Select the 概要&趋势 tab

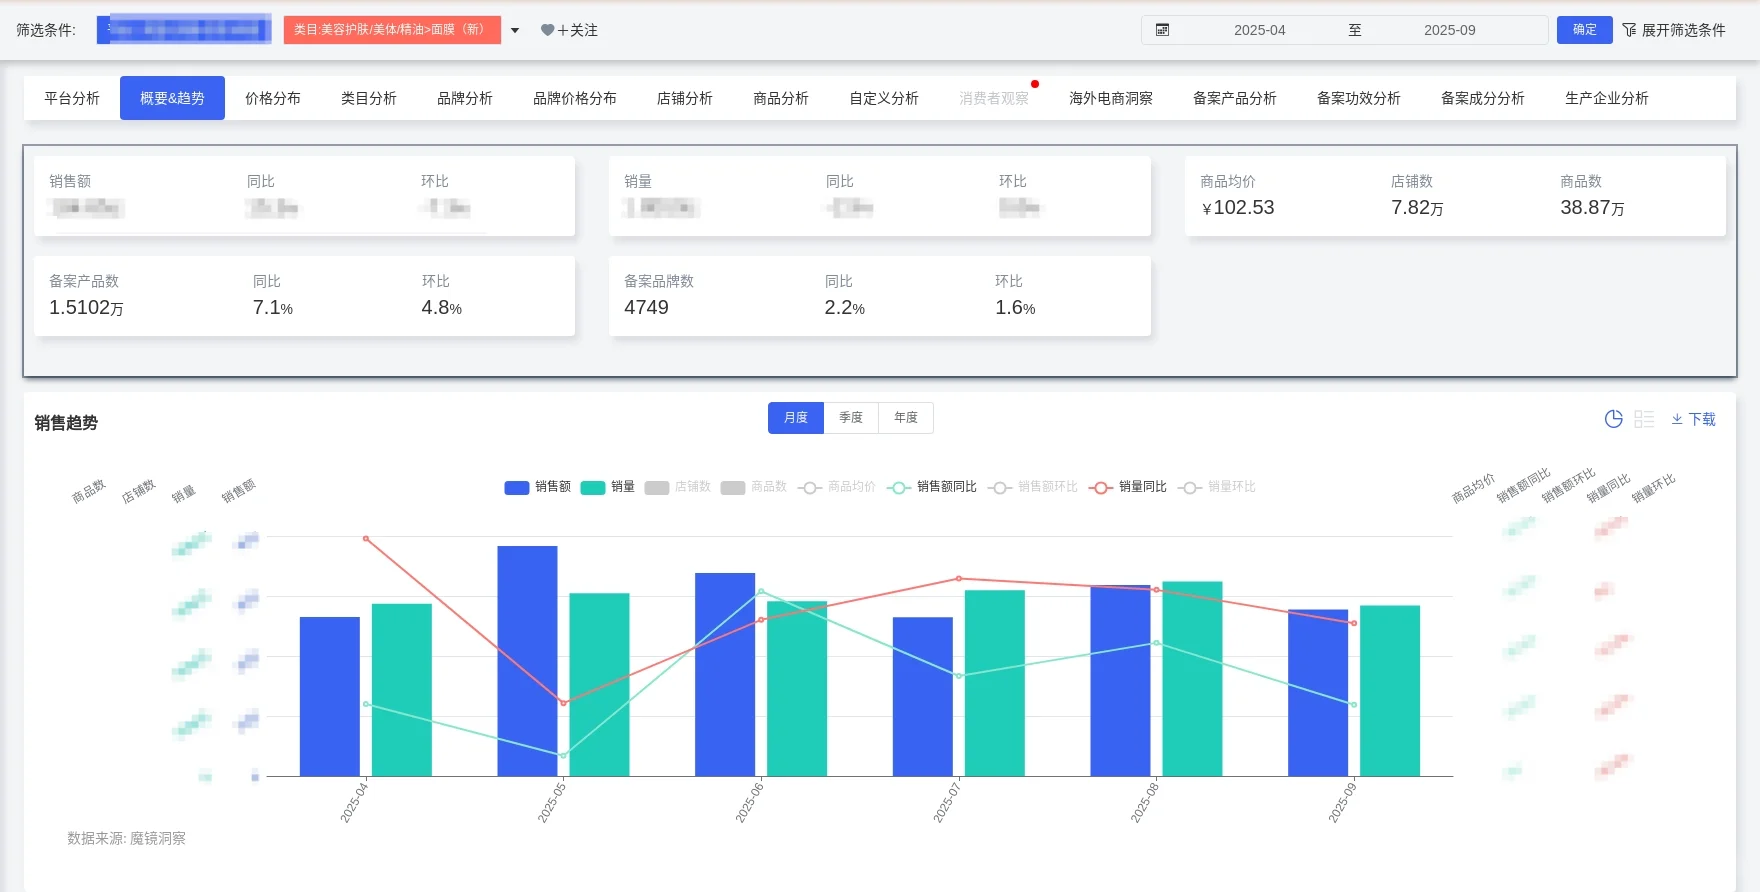[172, 98]
